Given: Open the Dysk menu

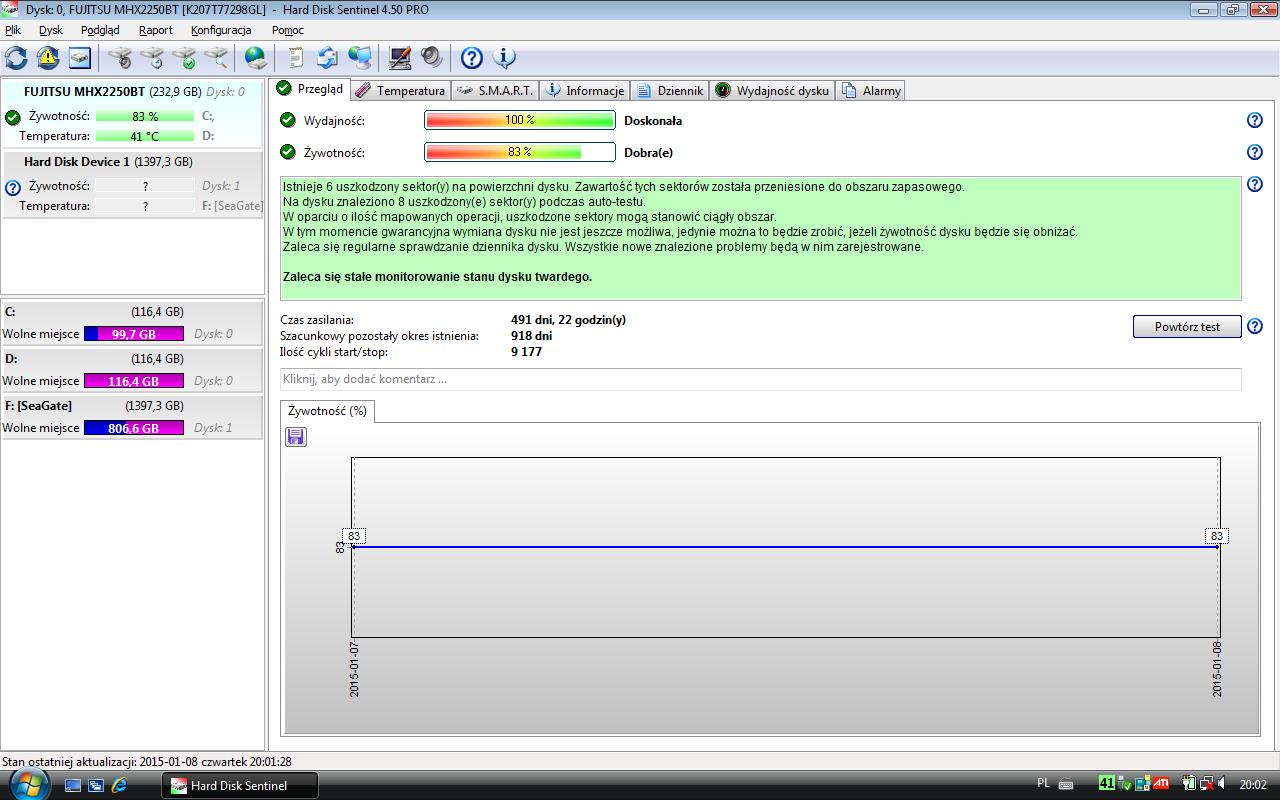Looking at the screenshot, I should point(51,30).
